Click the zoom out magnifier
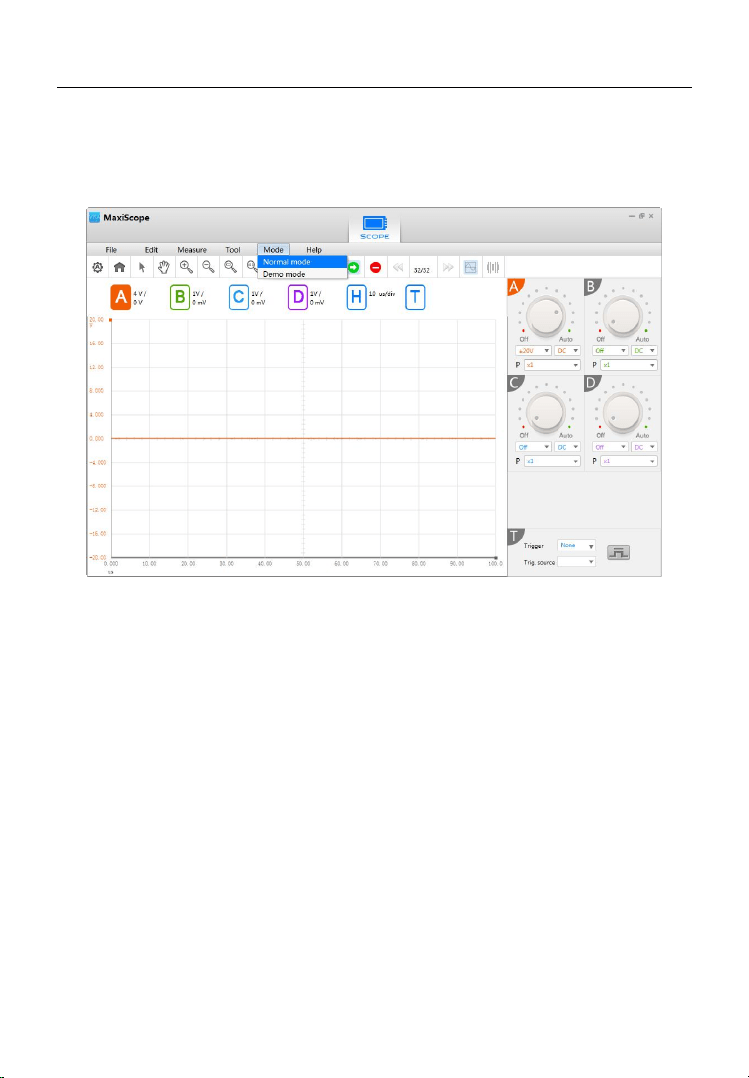This screenshot has height=1078, width=749. tap(208, 267)
